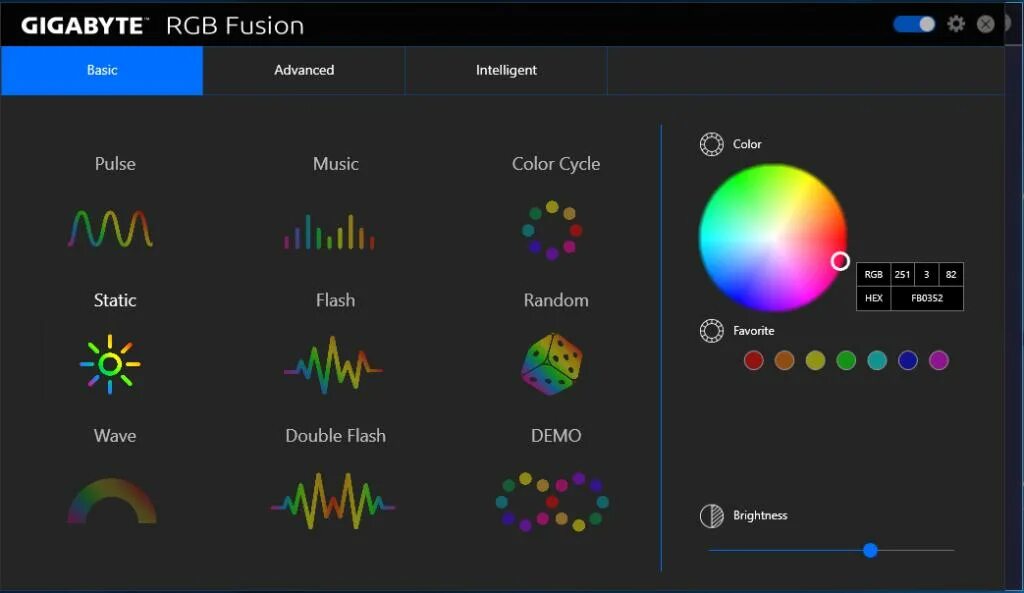Click the Brightness half-circle icon
Image resolution: width=1024 pixels, height=593 pixels.
coord(711,515)
